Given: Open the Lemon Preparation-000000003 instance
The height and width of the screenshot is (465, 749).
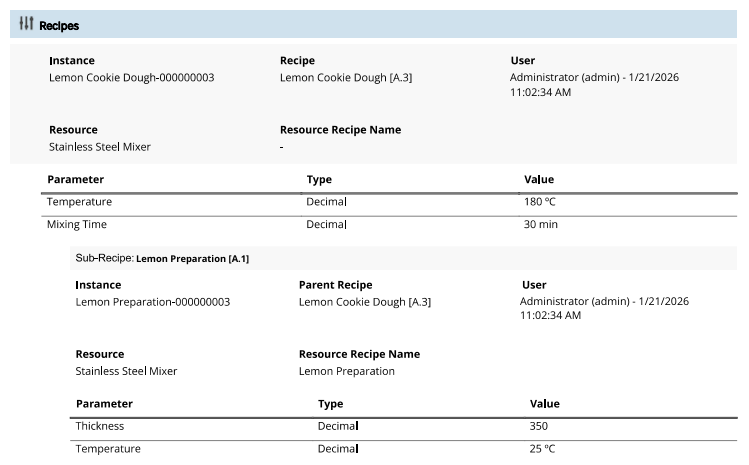Looking at the screenshot, I should (153, 302).
